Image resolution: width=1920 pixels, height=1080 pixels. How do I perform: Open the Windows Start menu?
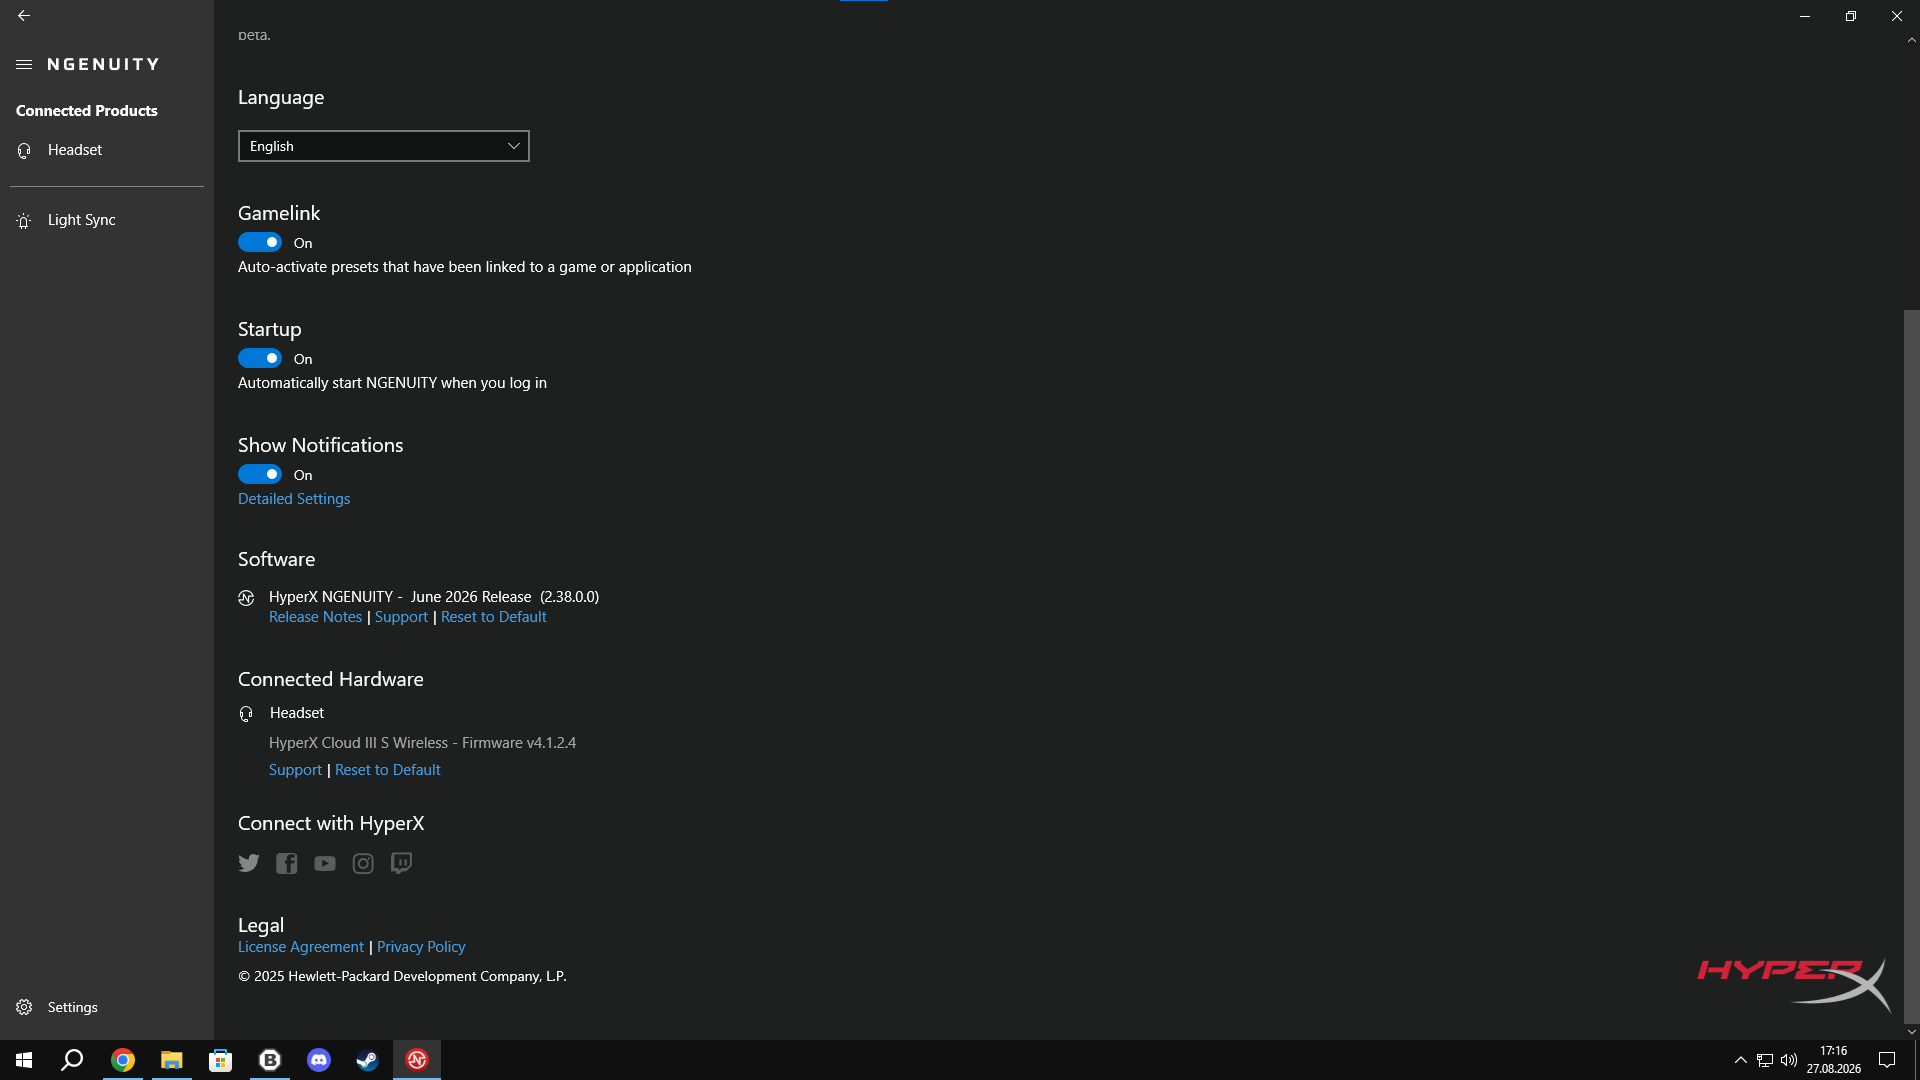[24, 1060]
